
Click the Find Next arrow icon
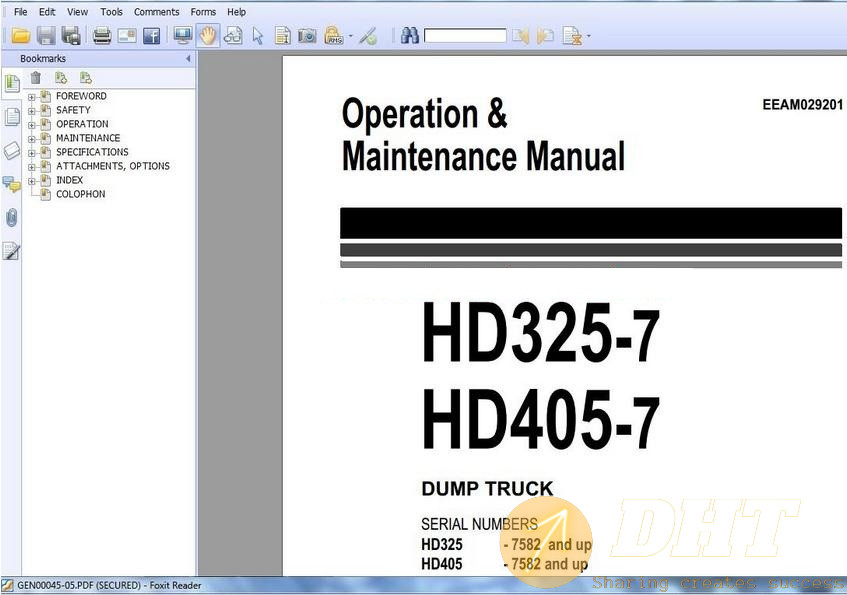pos(546,36)
